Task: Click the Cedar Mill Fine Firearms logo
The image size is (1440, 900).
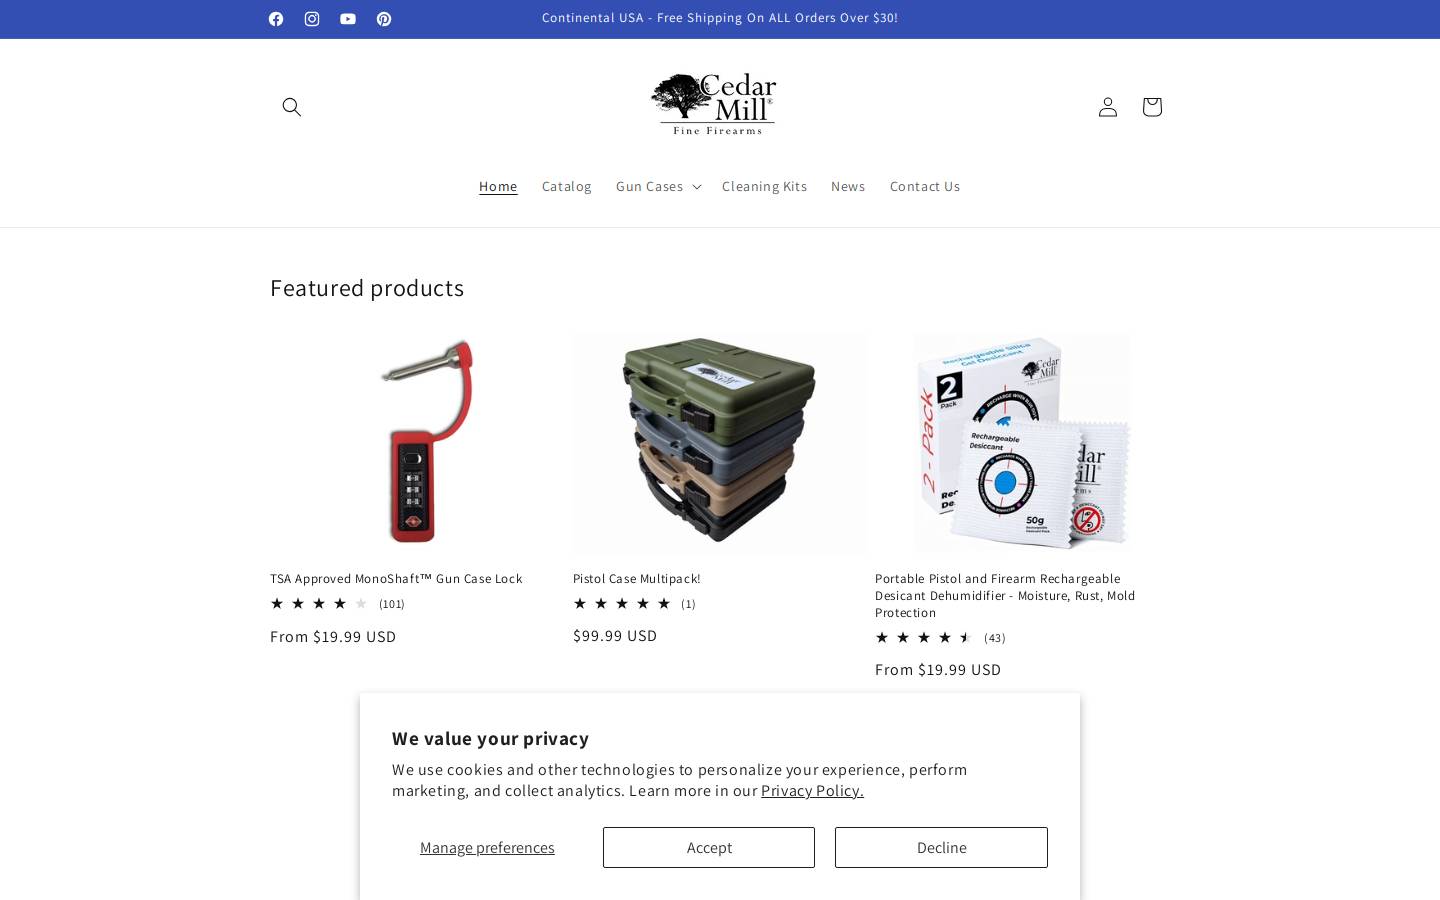Action: tap(713, 104)
